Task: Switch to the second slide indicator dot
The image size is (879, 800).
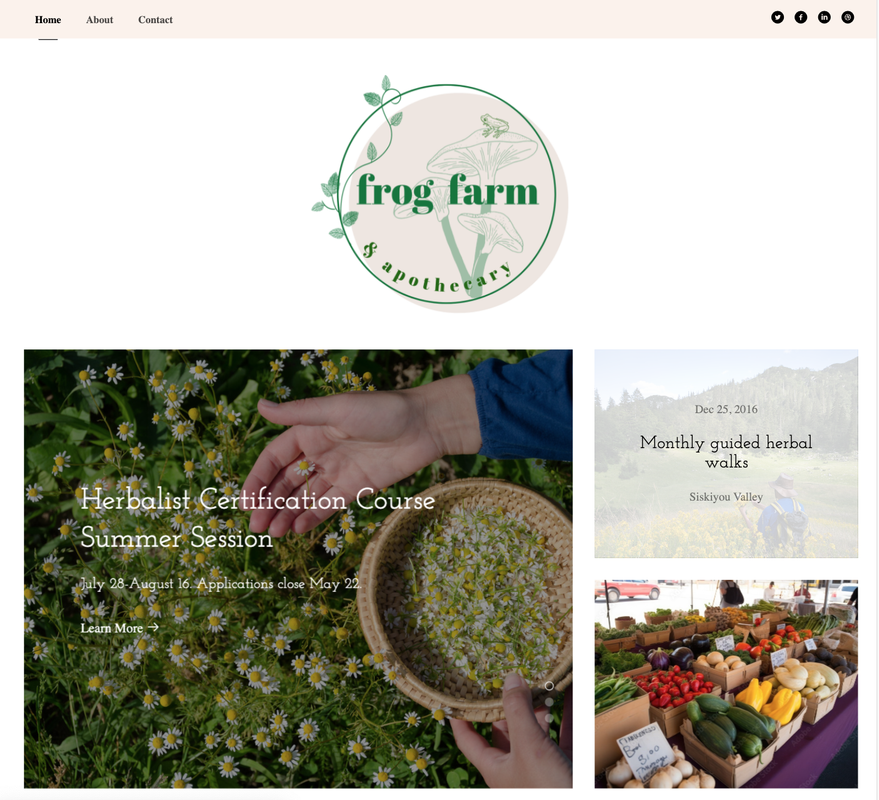Action: tap(549, 702)
